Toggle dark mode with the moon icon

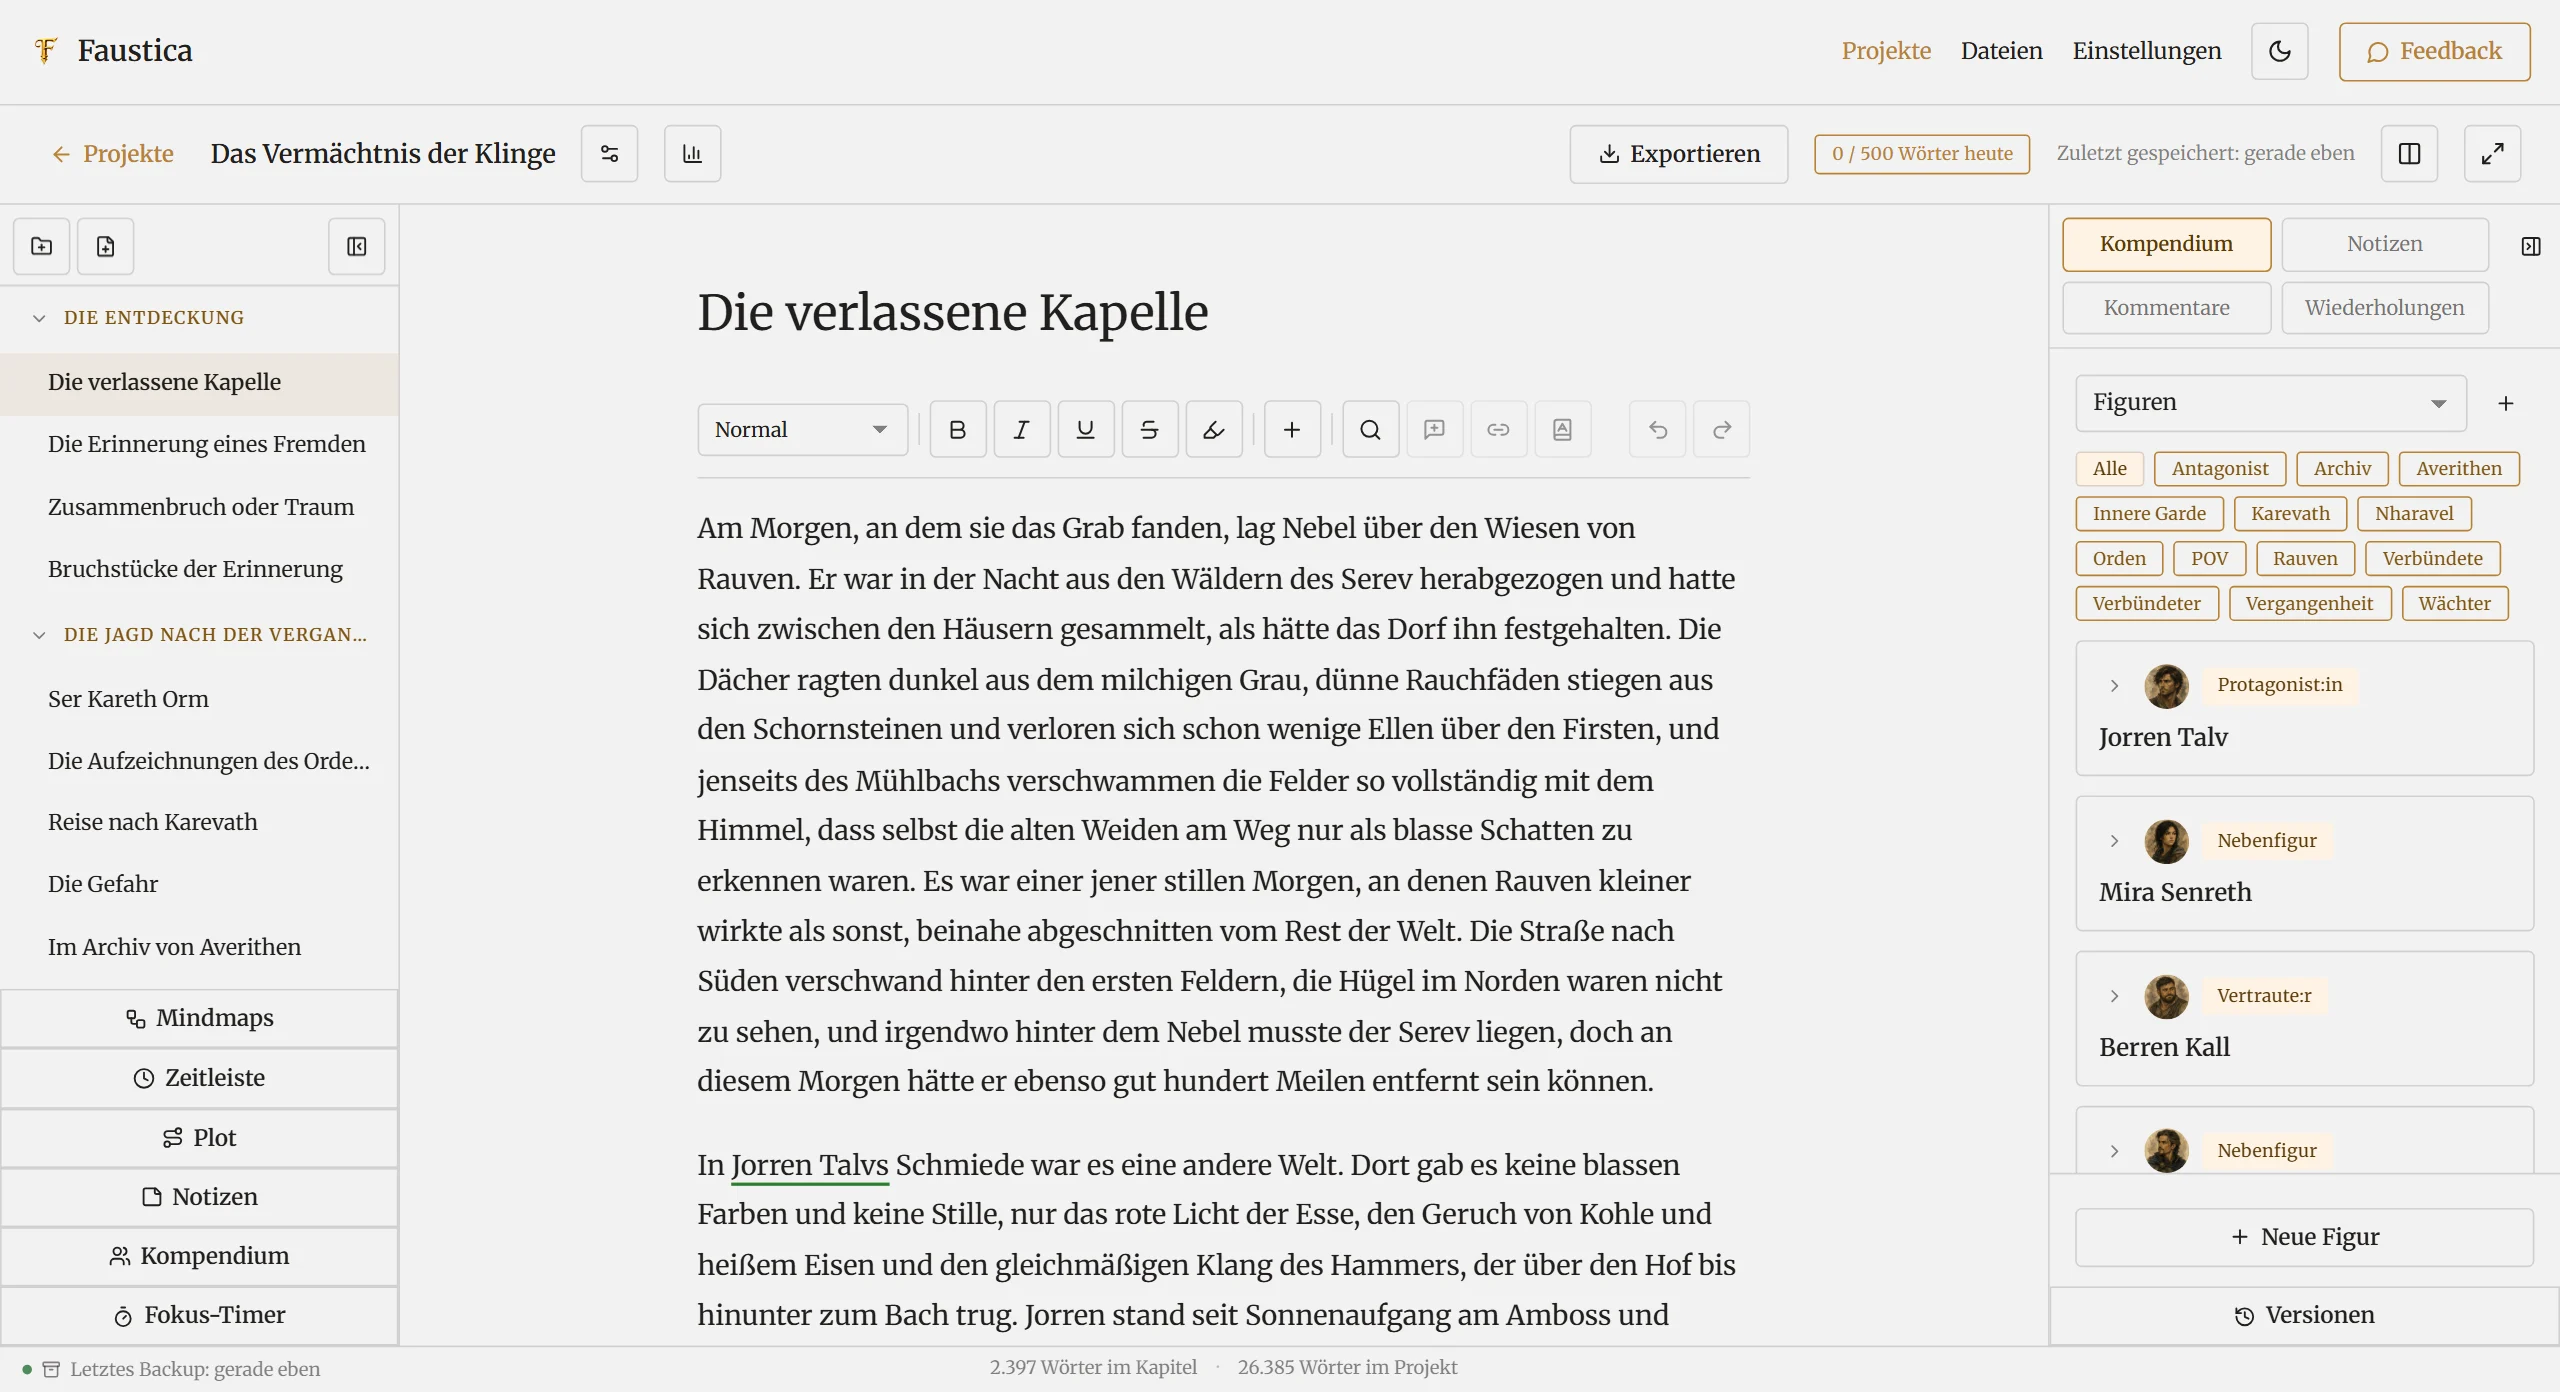[x=2279, y=51]
